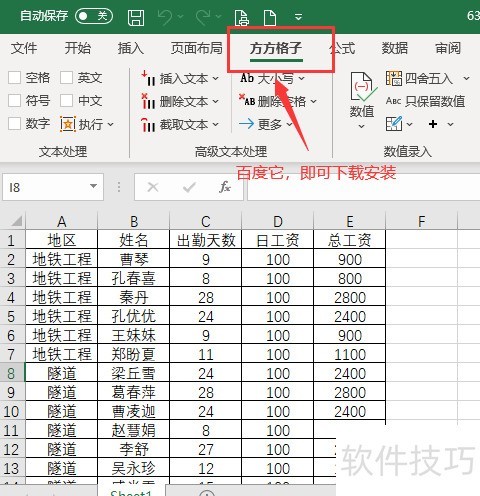480x496 pixels.
Task: Select column C header
Action: (206, 221)
